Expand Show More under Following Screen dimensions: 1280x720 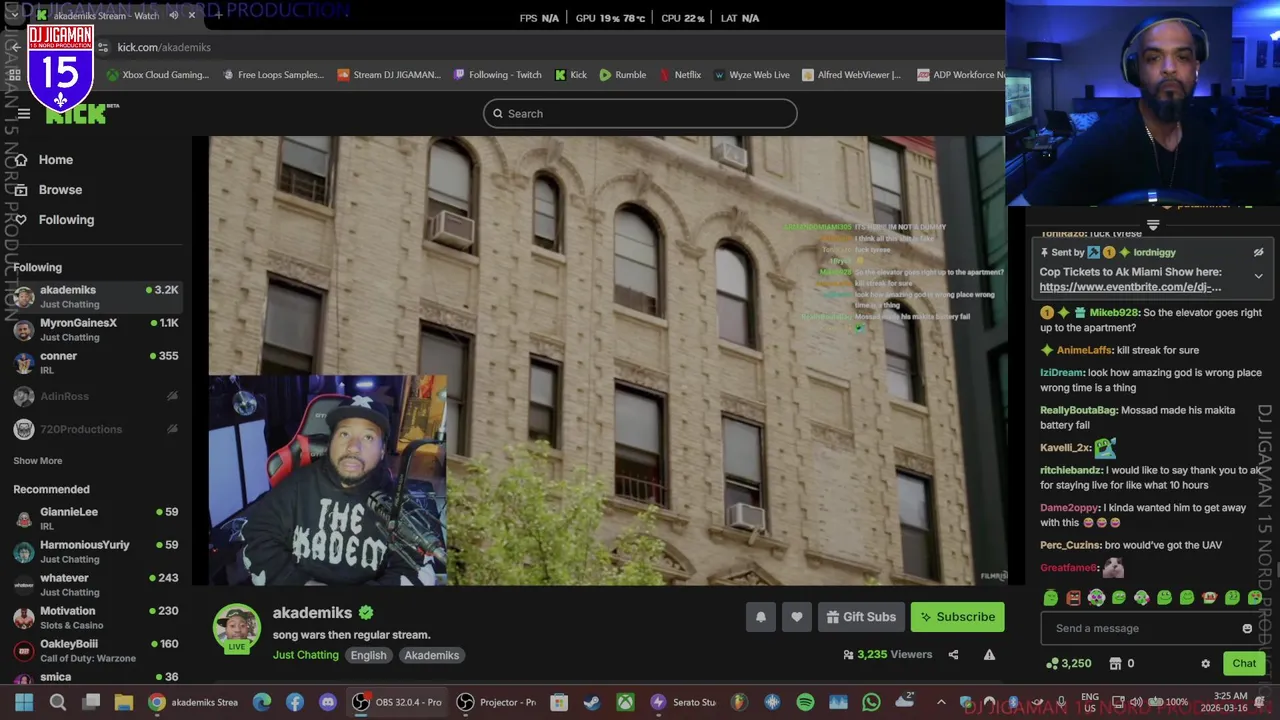pyautogui.click(x=37, y=461)
